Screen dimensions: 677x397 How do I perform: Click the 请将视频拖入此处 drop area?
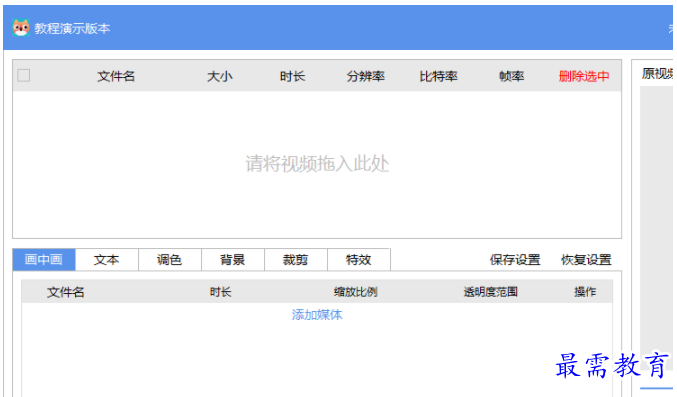click(317, 164)
